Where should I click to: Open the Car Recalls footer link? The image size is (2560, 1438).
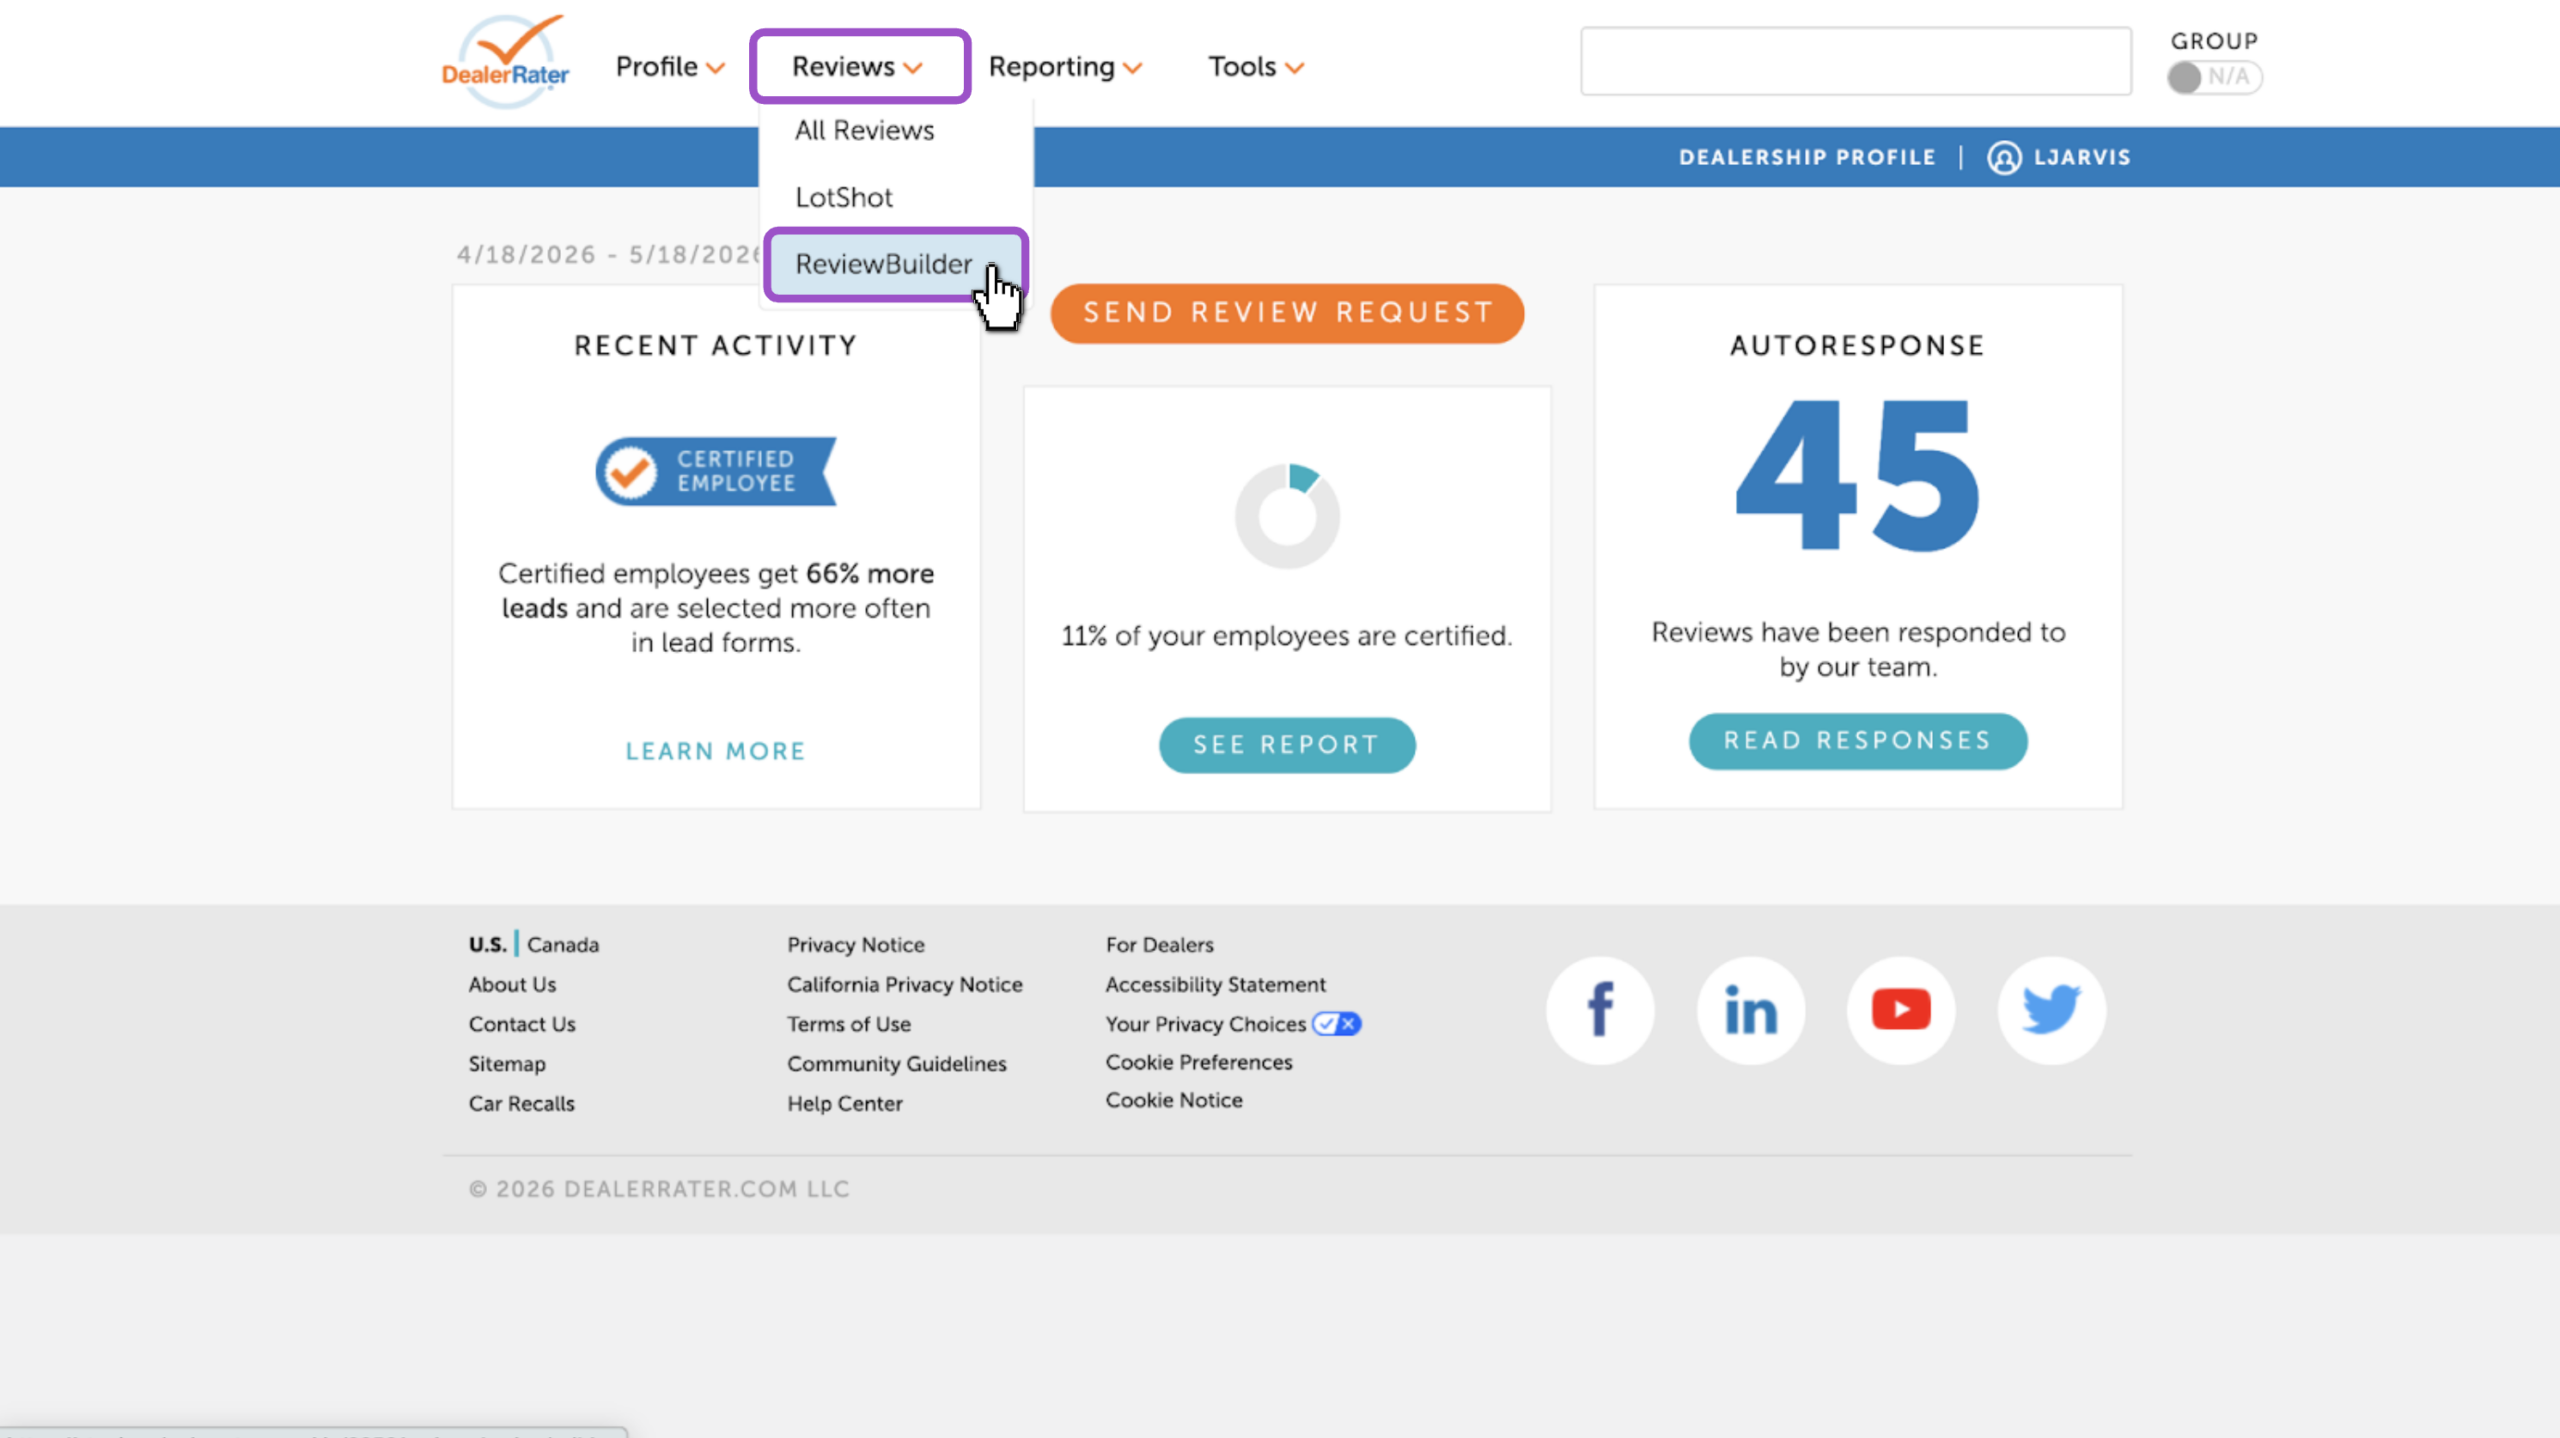coord(522,1104)
